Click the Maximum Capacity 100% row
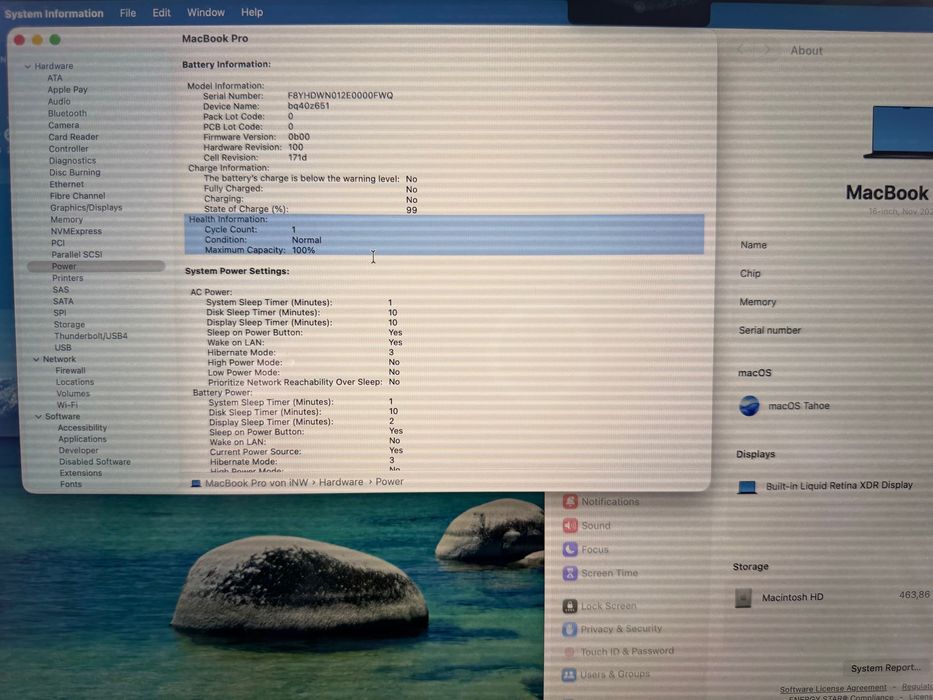Screen dimensions: 933x700 (x=444, y=250)
